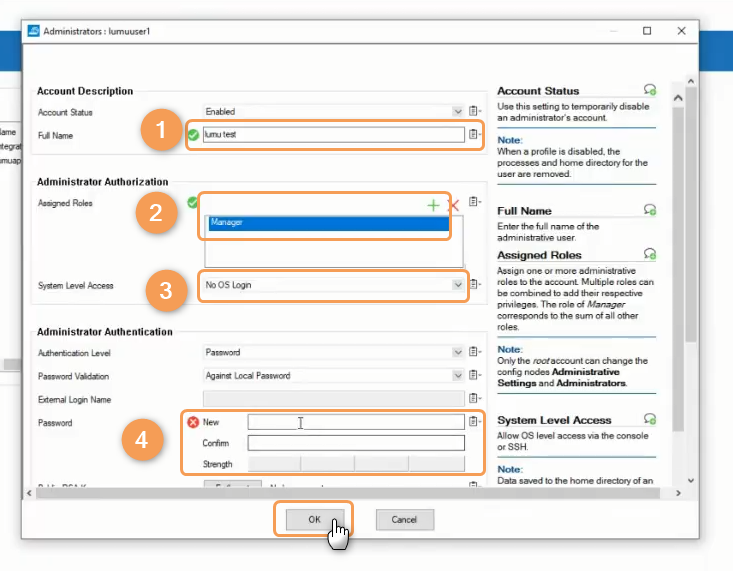The height and width of the screenshot is (571, 733).
Task: Select the Manager role in list
Action: (327, 223)
